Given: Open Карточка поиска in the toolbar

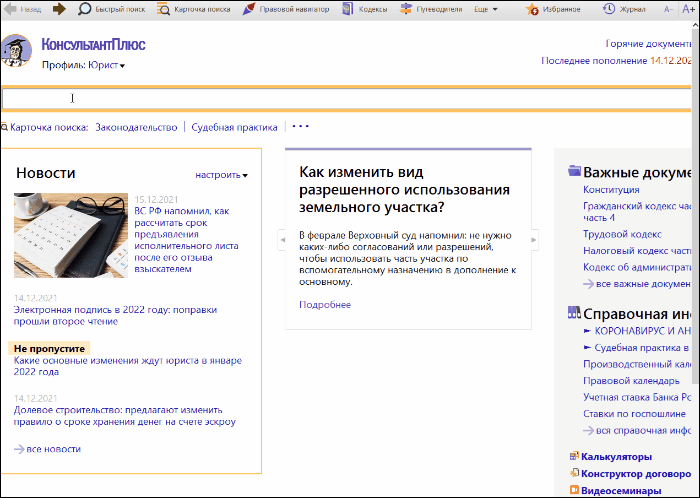Looking at the screenshot, I should [x=193, y=9].
